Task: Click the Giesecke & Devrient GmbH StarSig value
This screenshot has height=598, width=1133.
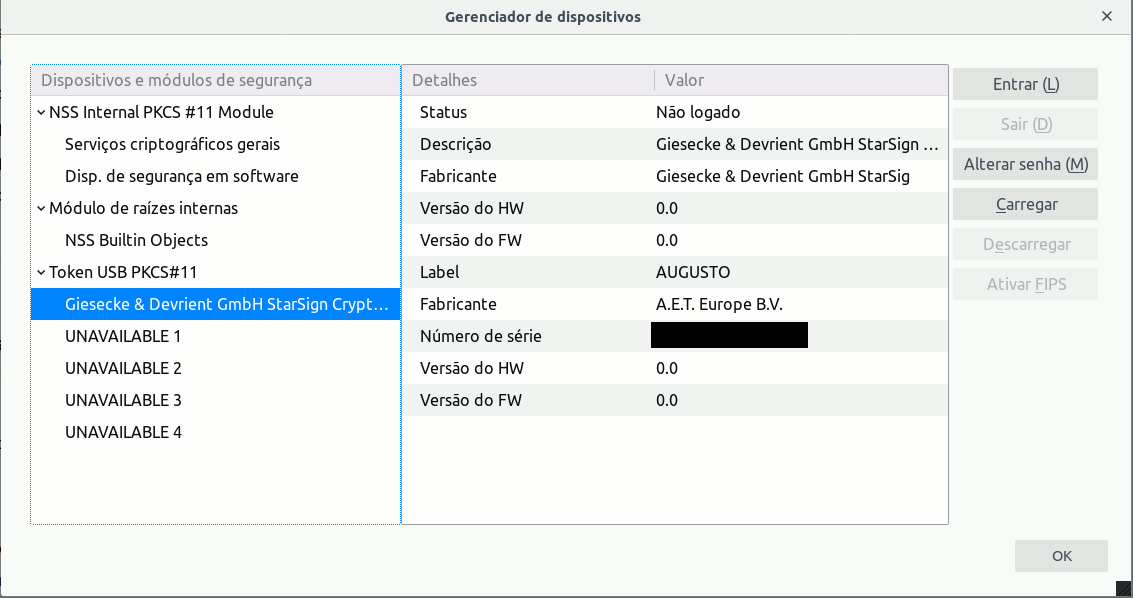Action: (783, 176)
